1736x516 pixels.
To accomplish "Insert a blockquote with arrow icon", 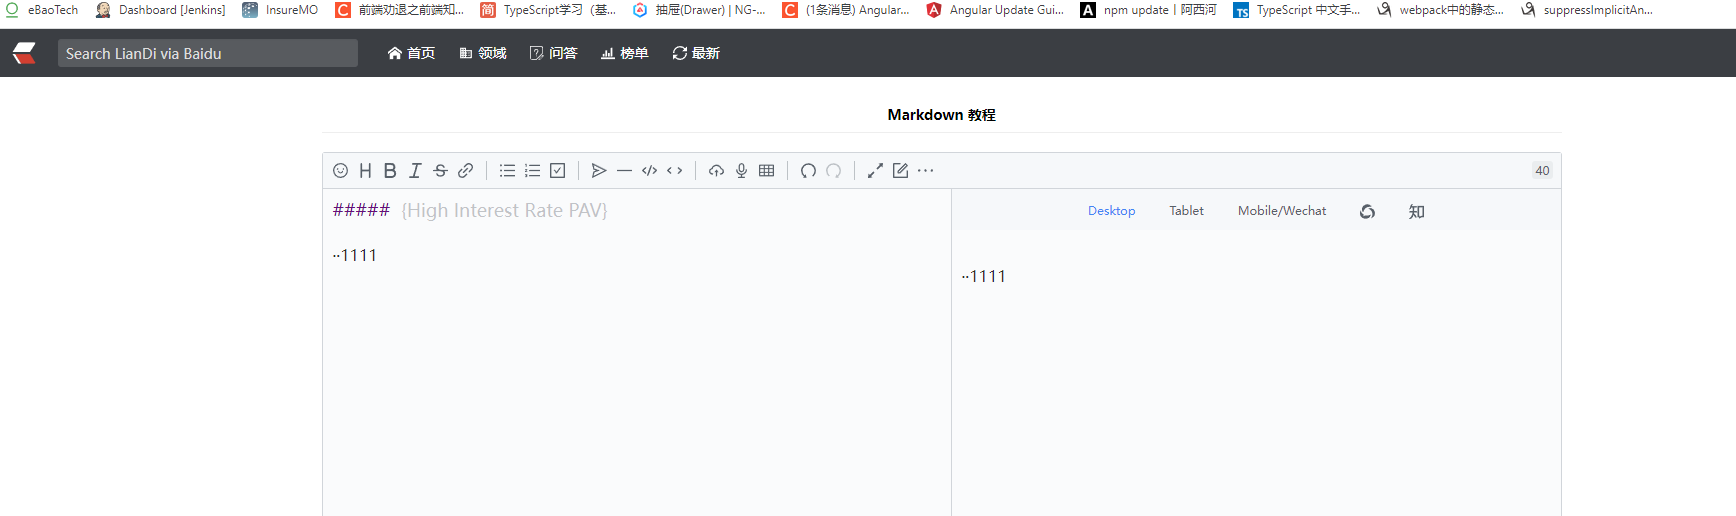I will 599,171.
